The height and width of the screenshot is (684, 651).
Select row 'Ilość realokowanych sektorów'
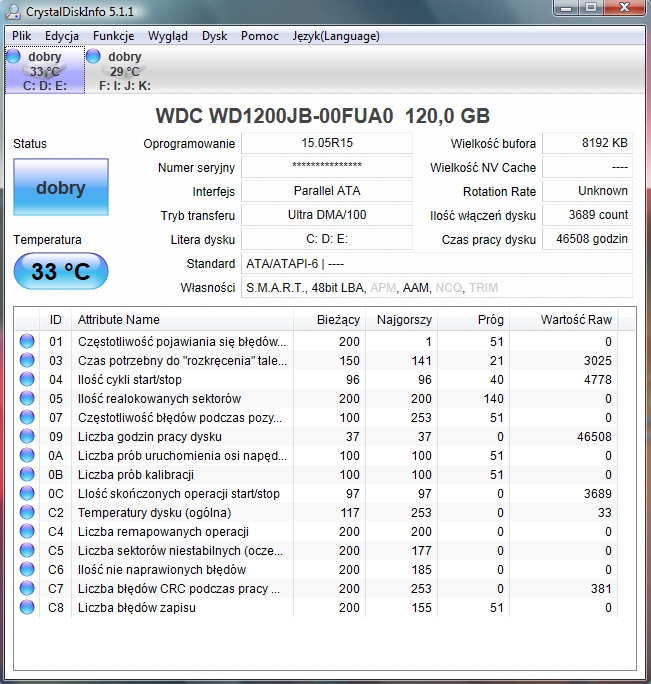(x=316, y=398)
